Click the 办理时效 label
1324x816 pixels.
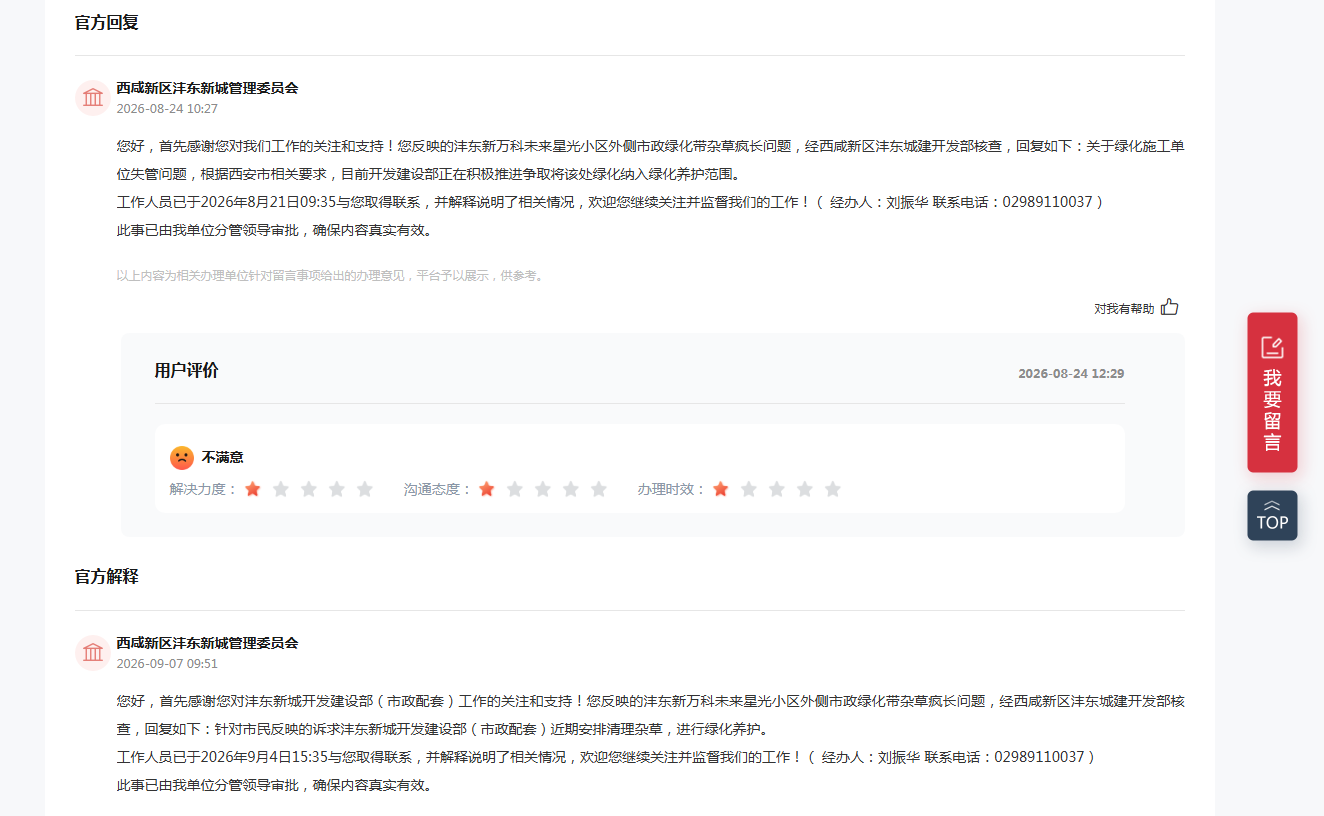(672, 489)
